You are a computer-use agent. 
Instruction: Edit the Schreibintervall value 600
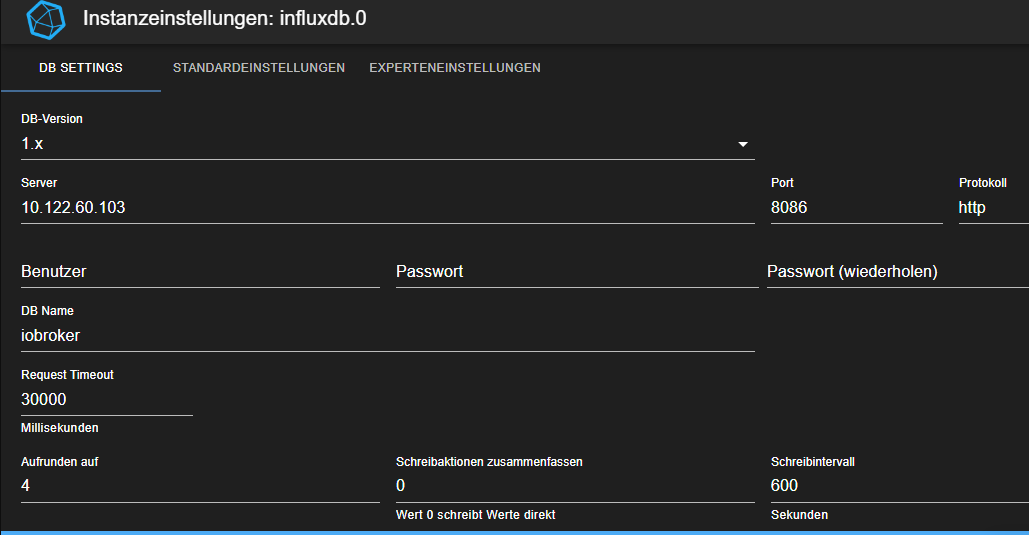pos(900,486)
